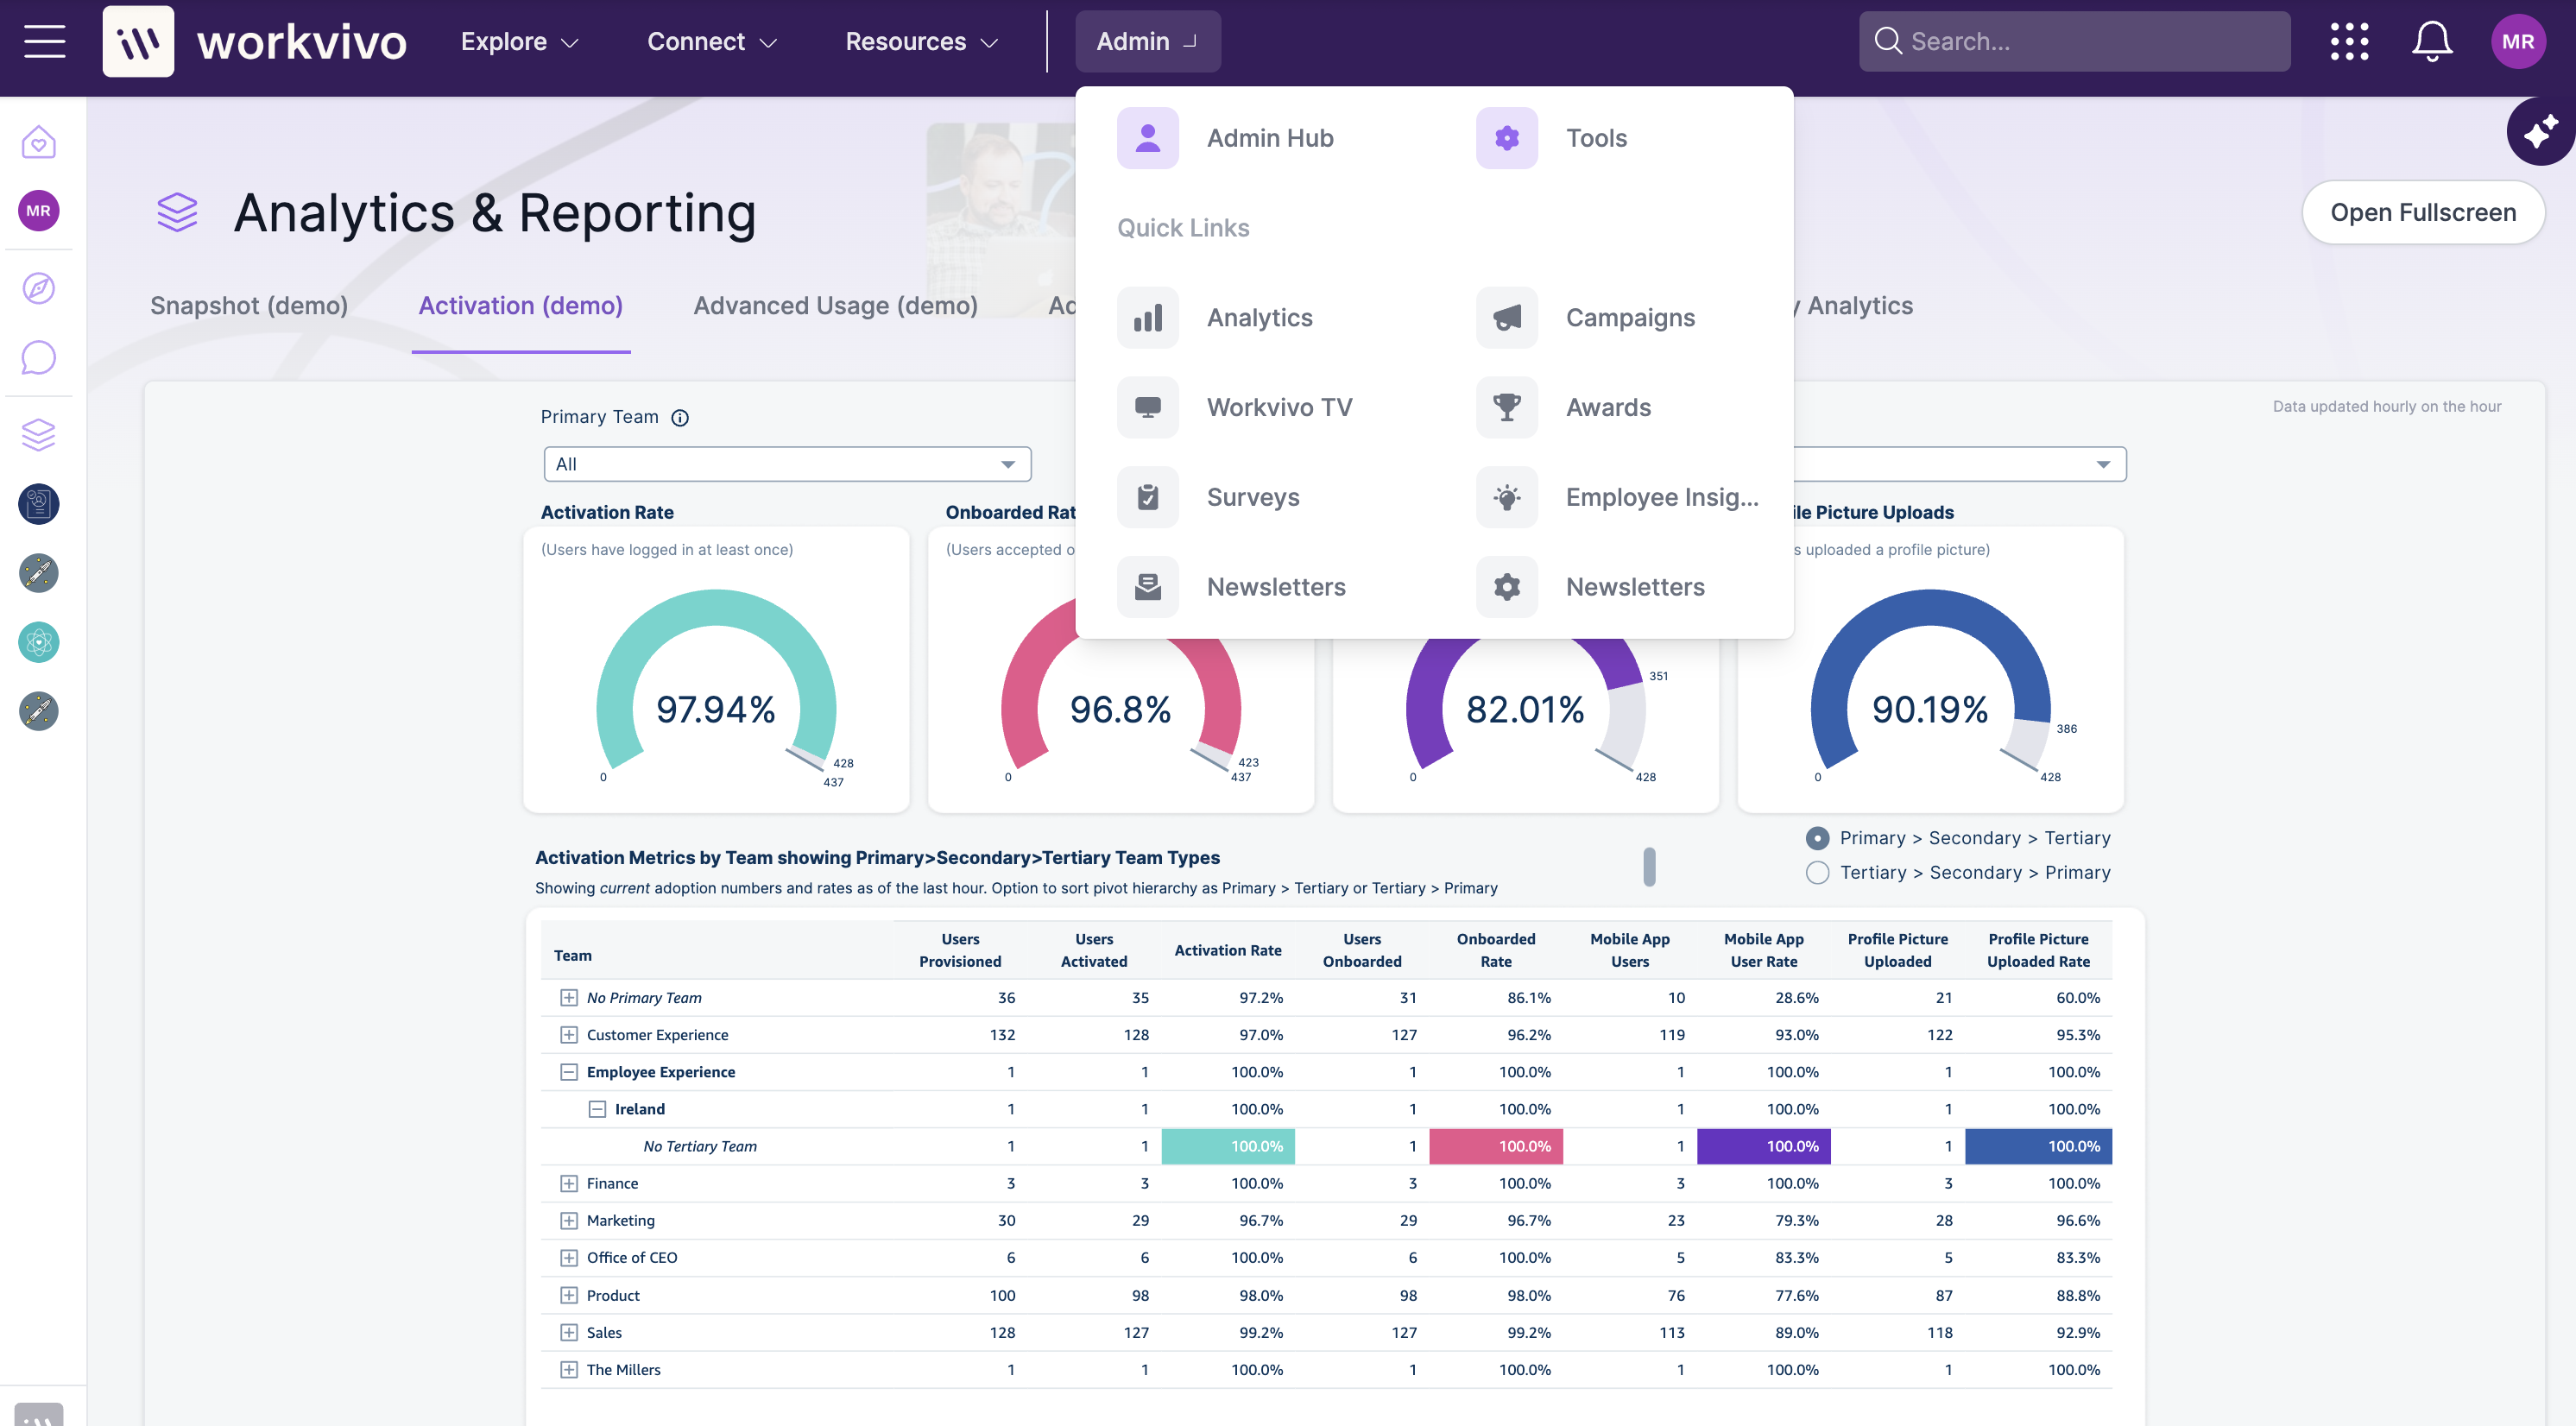
Task: Expand the Finance team row
Action: click(x=569, y=1183)
